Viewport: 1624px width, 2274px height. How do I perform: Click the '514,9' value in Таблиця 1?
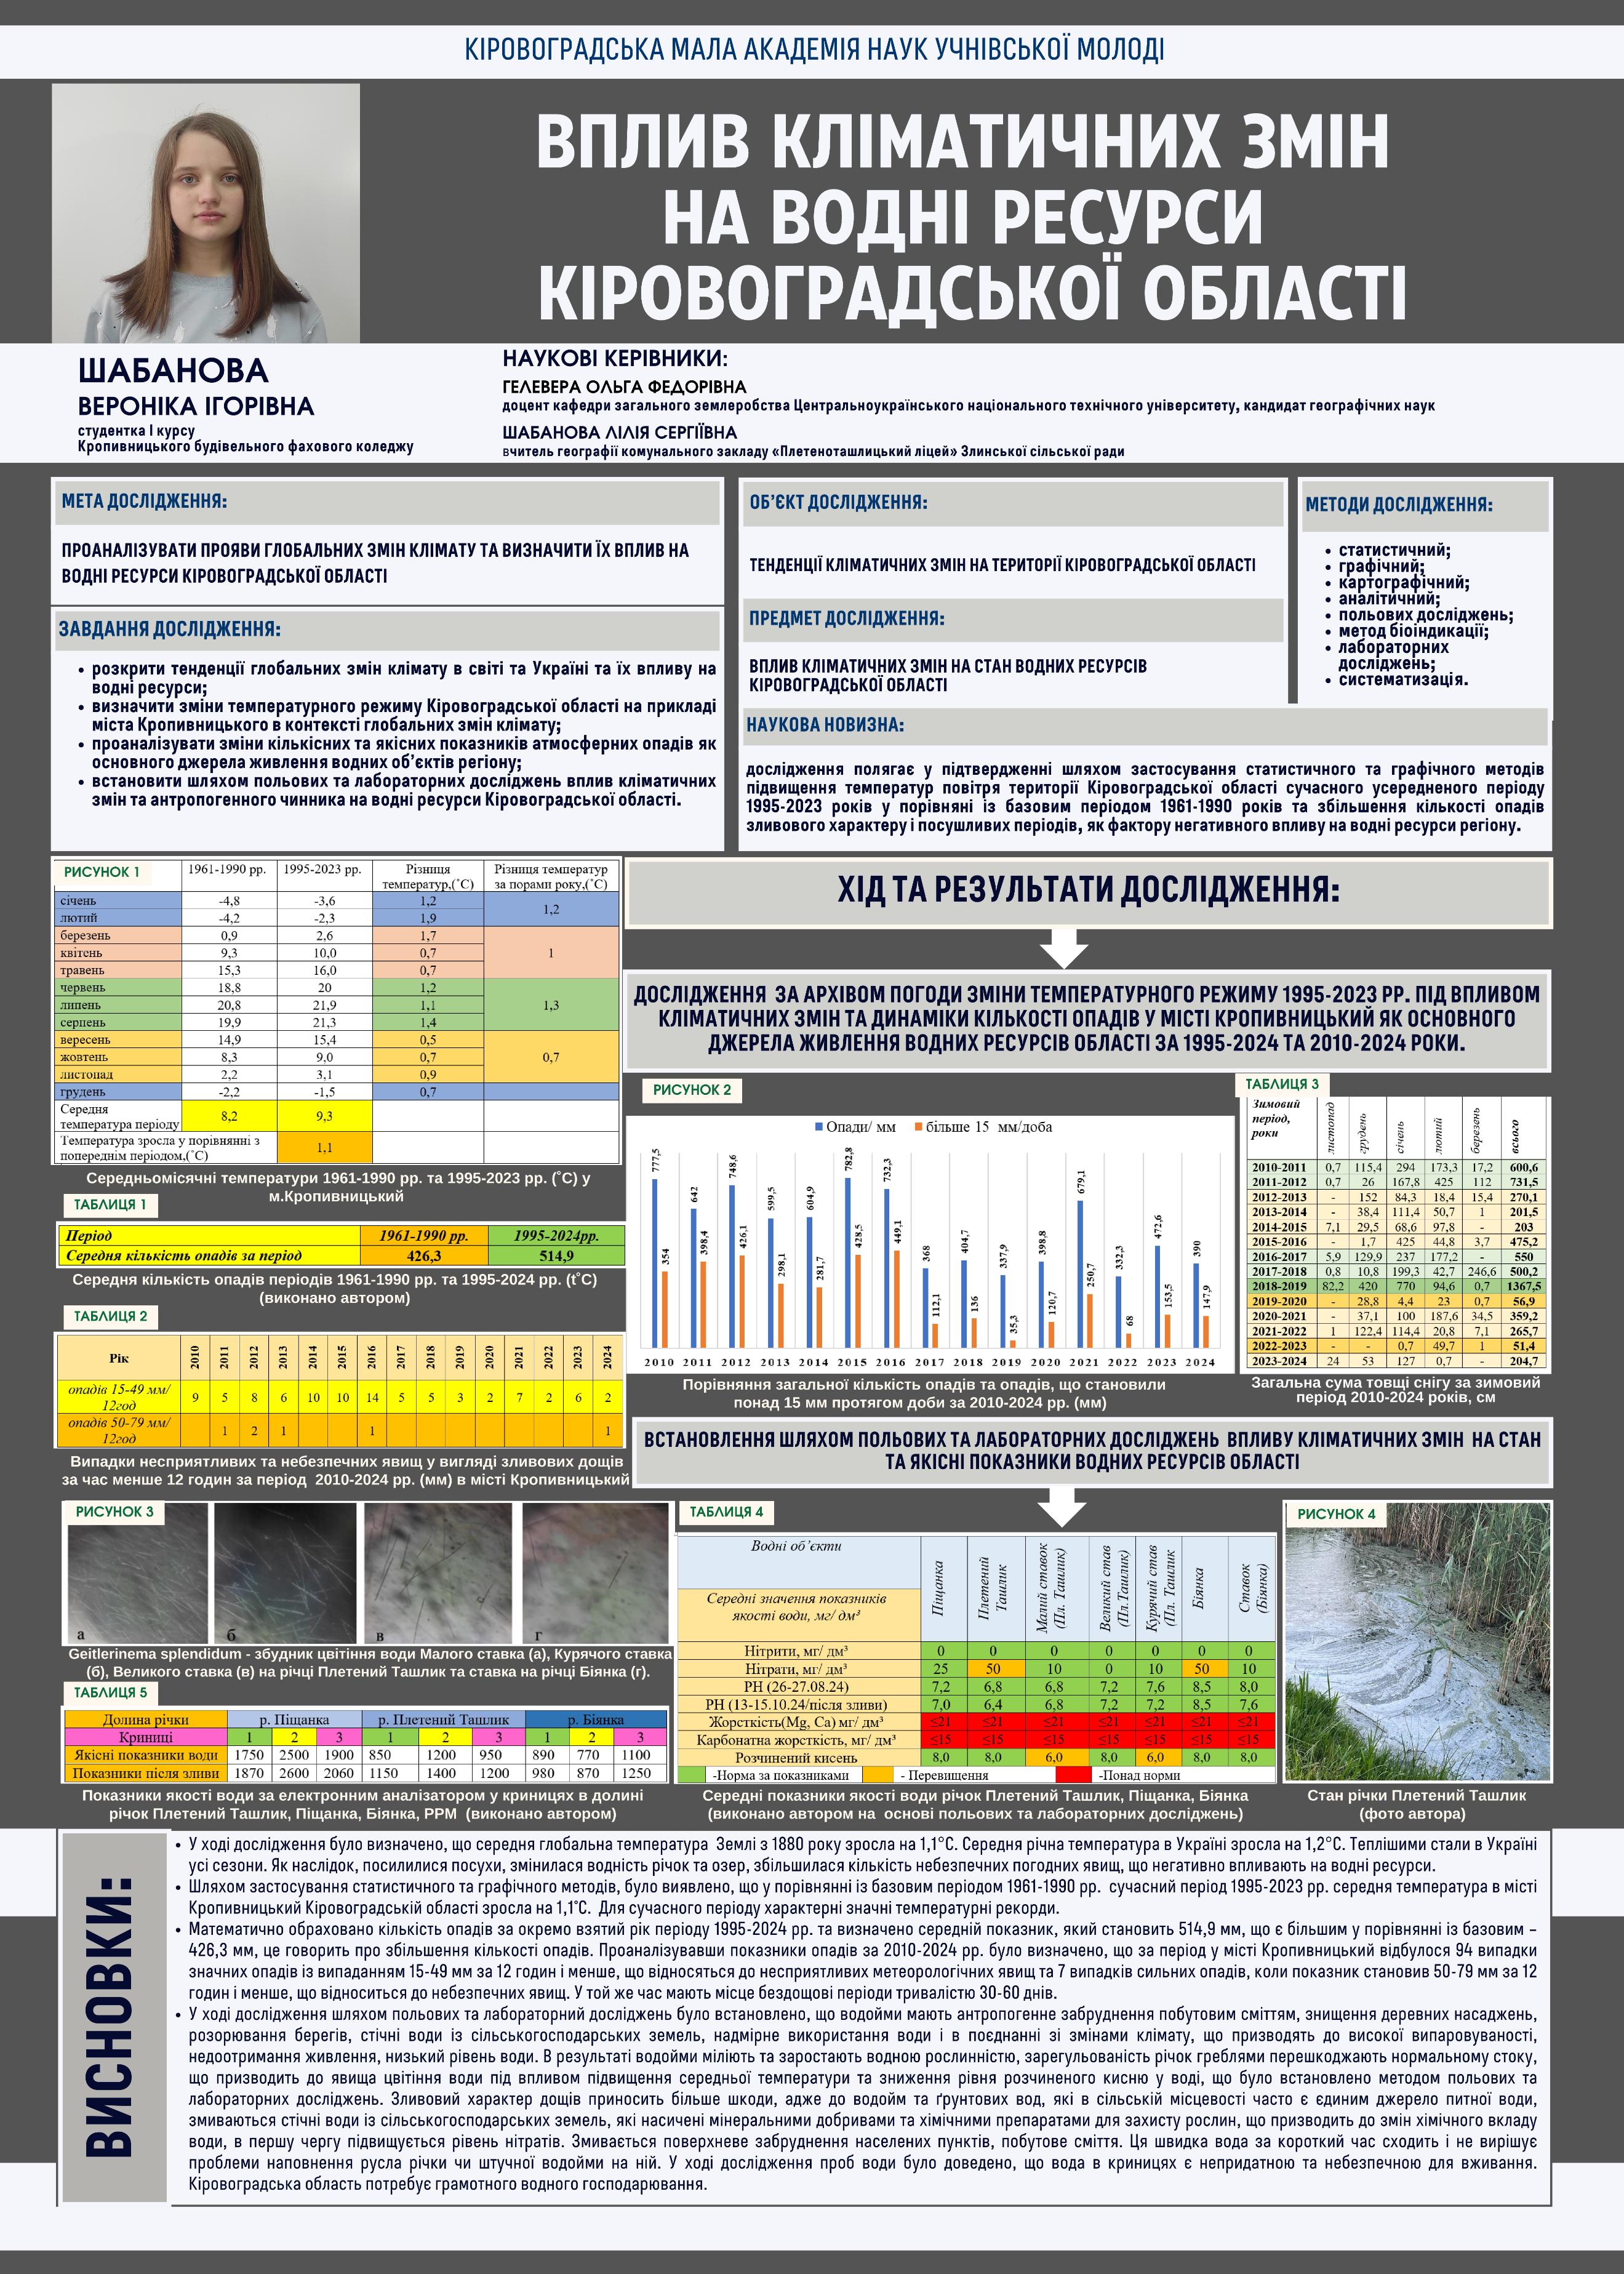click(556, 1255)
